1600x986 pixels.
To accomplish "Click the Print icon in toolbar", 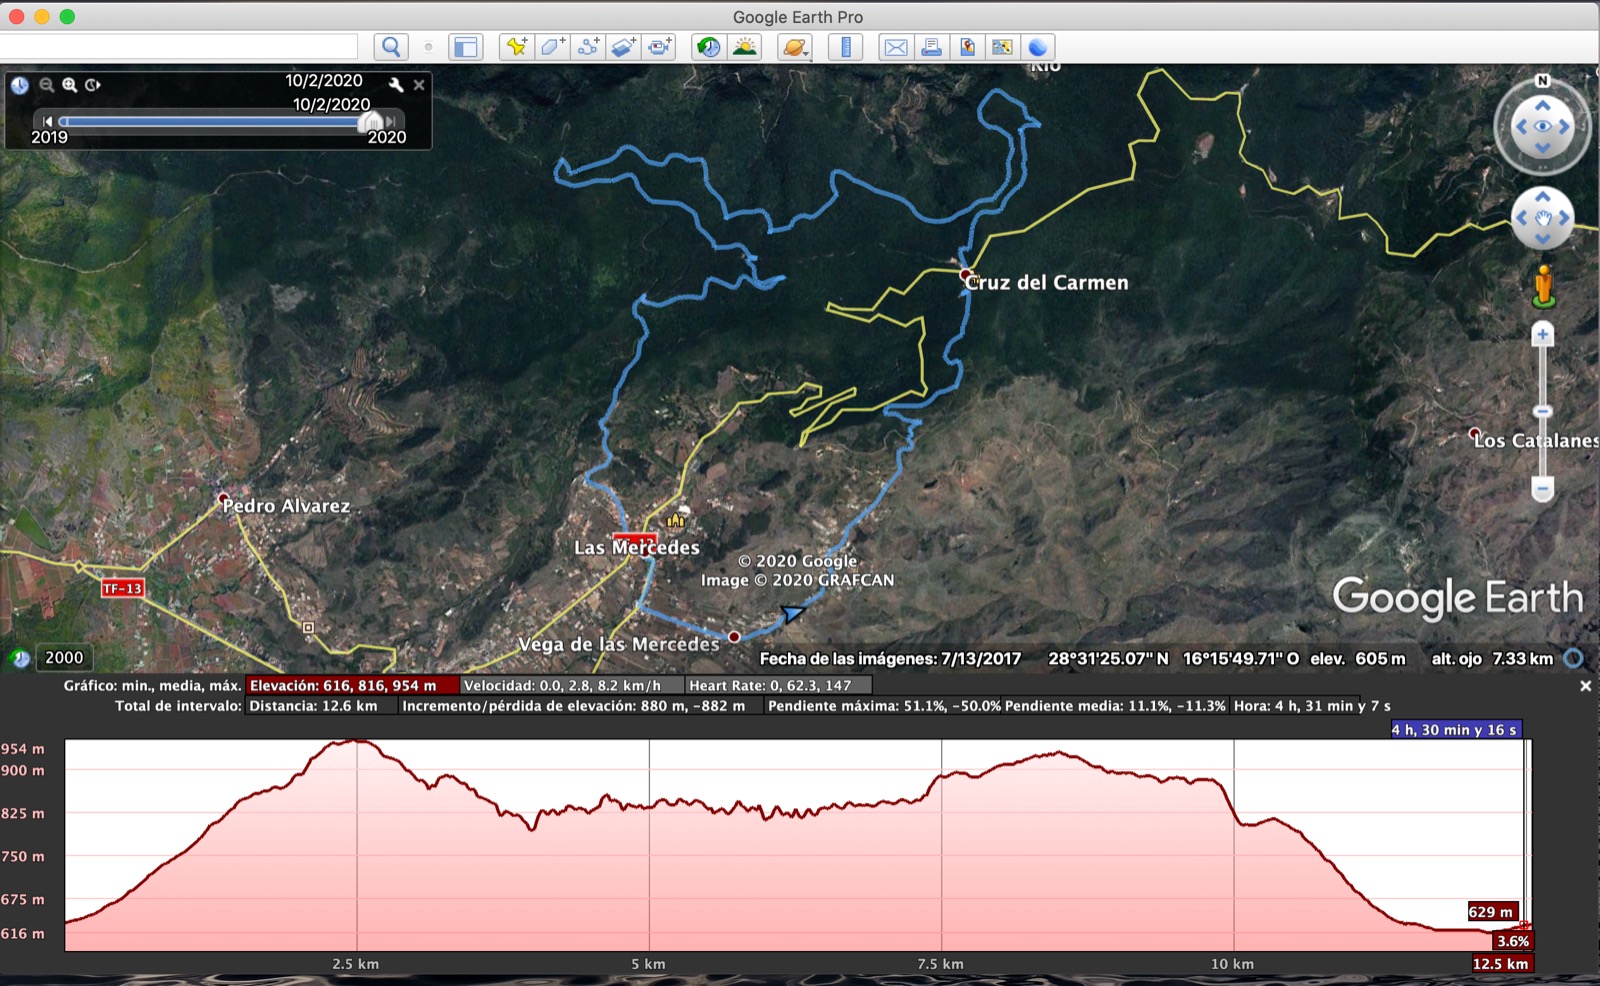I will 931,47.
